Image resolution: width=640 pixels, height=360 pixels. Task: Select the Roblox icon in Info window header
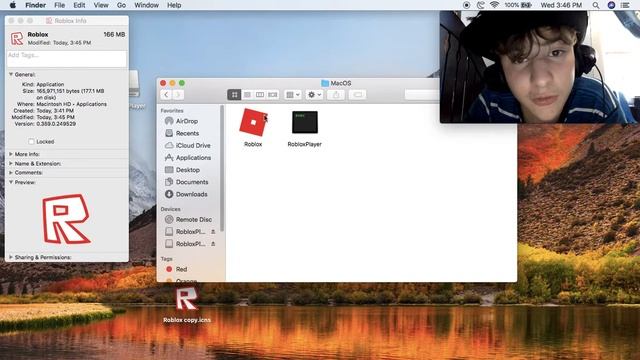[17, 38]
